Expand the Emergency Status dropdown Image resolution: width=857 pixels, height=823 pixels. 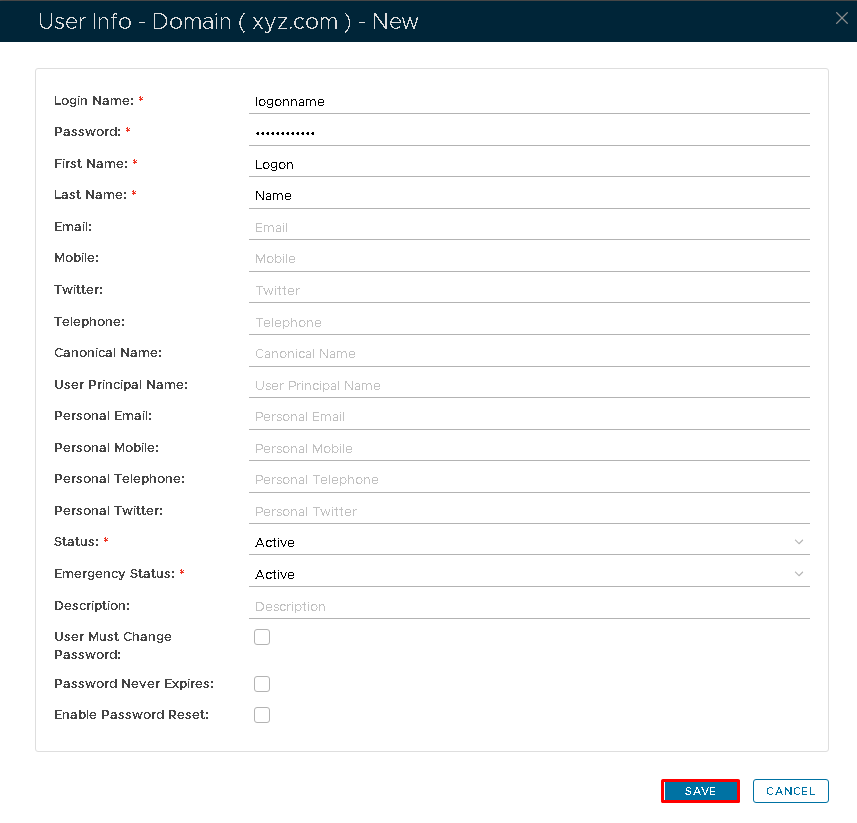click(529, 574)
